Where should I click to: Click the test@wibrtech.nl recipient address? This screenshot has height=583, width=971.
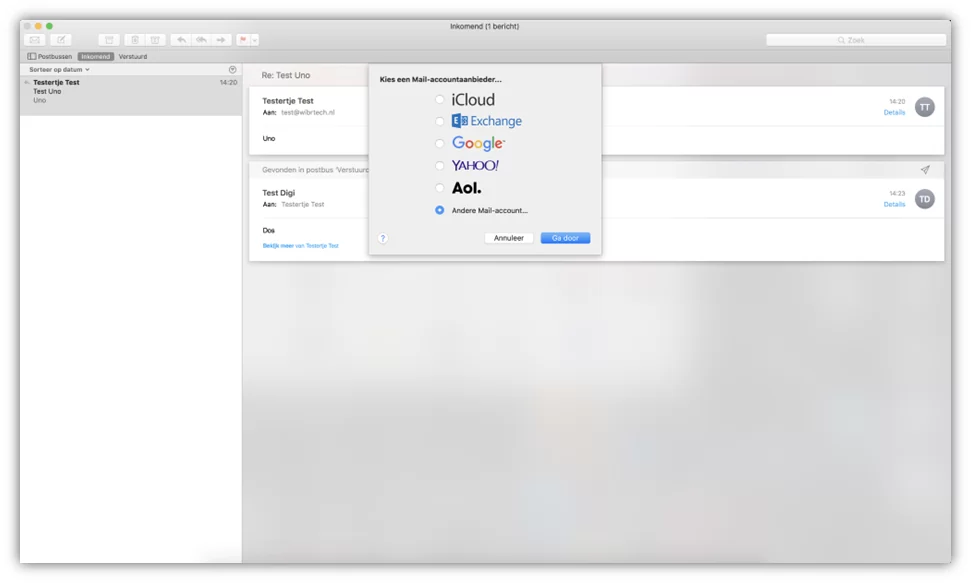[308, 113]
